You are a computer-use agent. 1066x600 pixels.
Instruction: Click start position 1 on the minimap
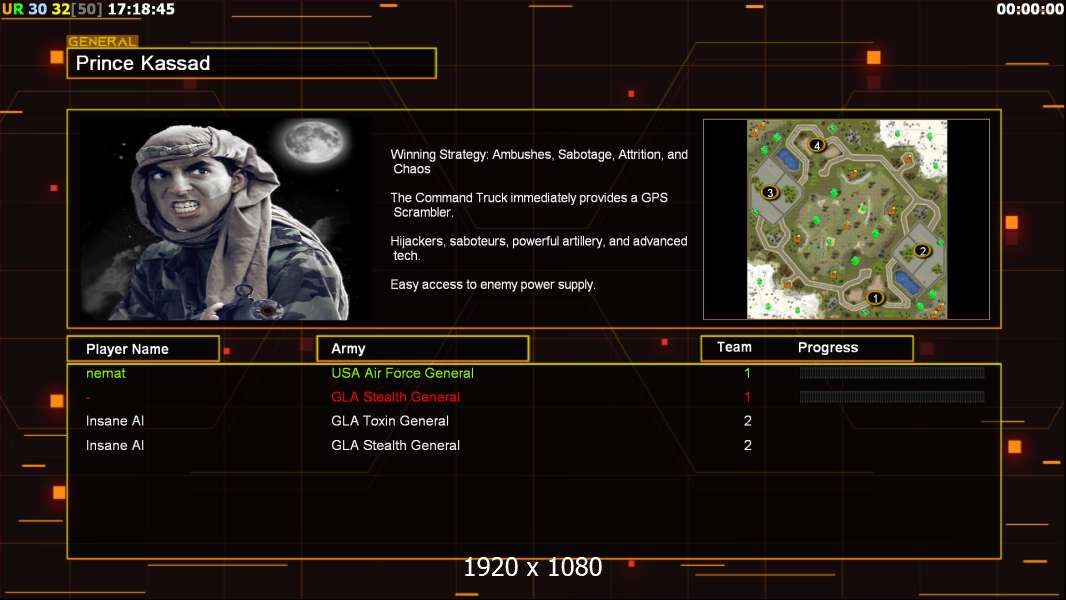(876, 298)
